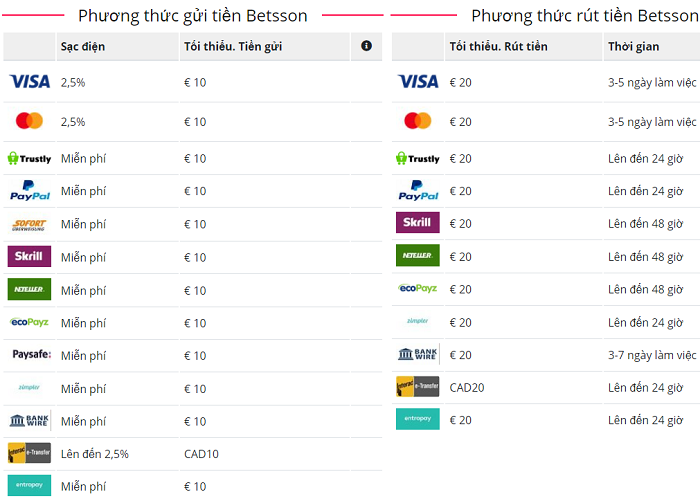Click the ecoPayz logo in deposit methods
This screenshot has height=501, width=700.
click(29, 322)
